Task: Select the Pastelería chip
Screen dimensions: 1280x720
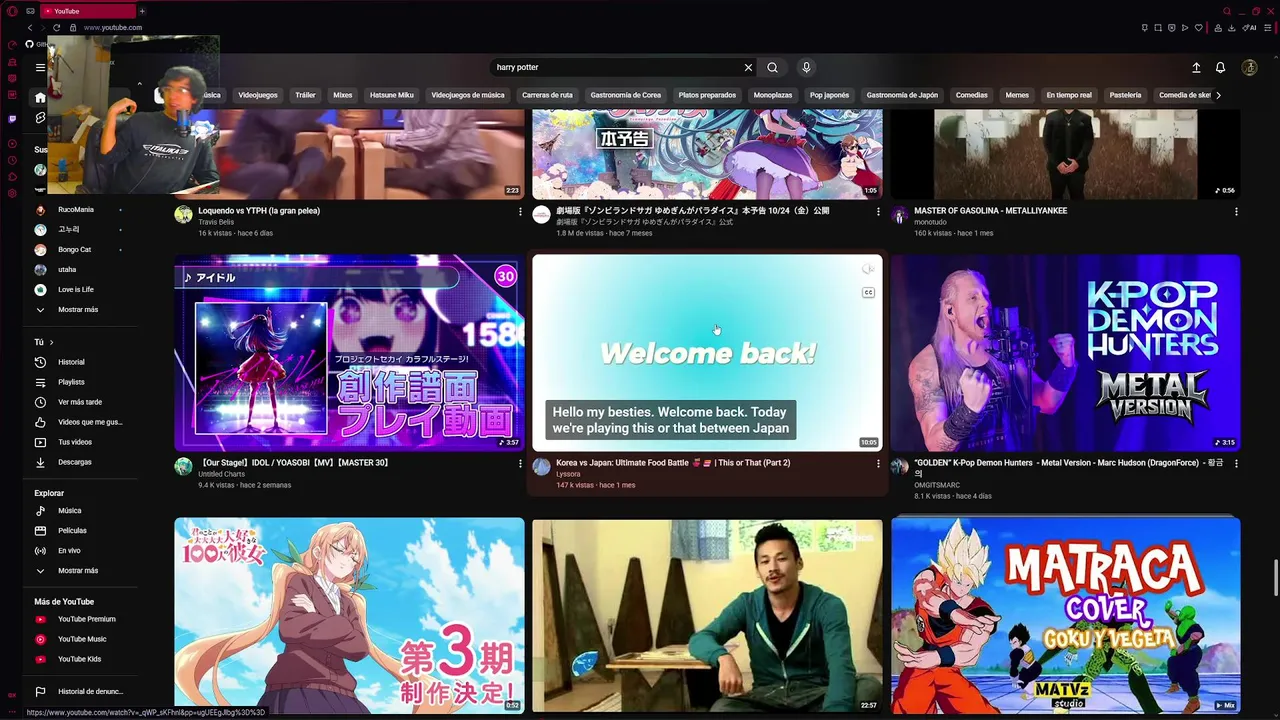Action: 1125,95
